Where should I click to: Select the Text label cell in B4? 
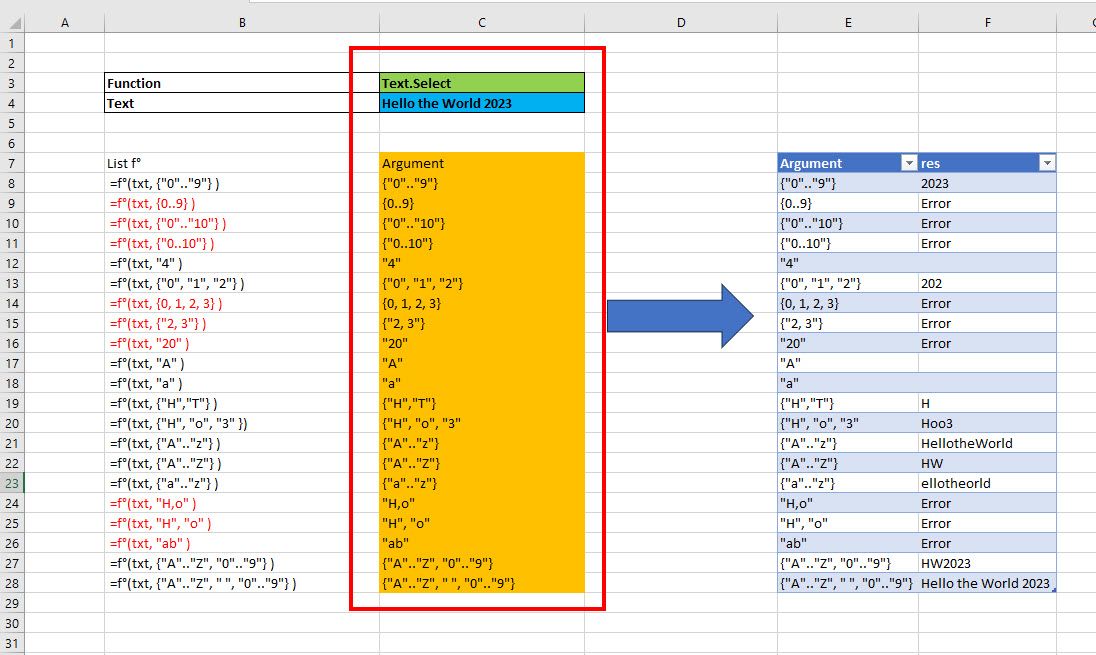pyautogui.click(x=242, y=103)
